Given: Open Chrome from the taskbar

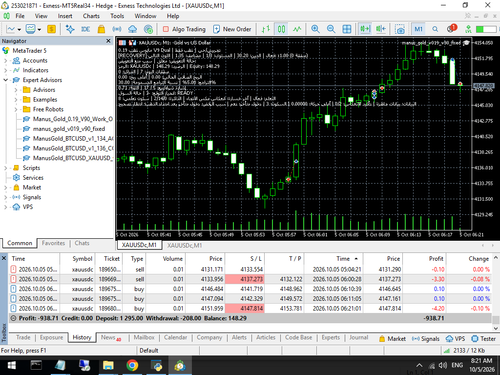Looking at the screenshot, I should point(132,366).
